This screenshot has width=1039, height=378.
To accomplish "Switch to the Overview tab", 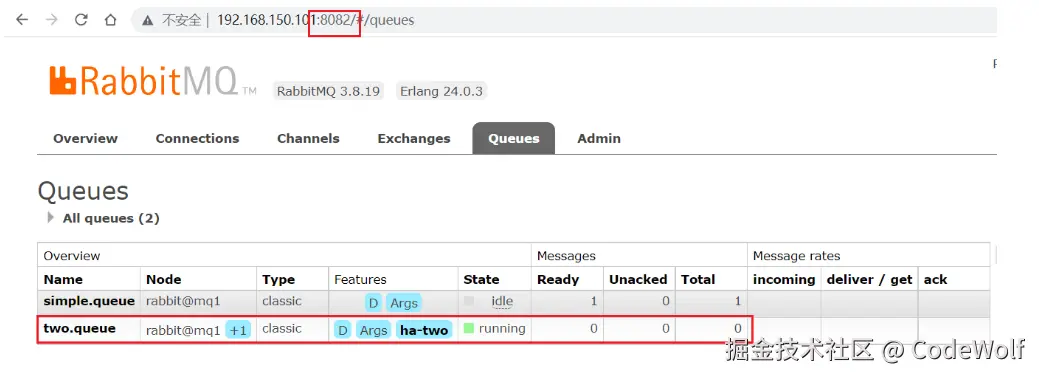I will pos(85,139).
